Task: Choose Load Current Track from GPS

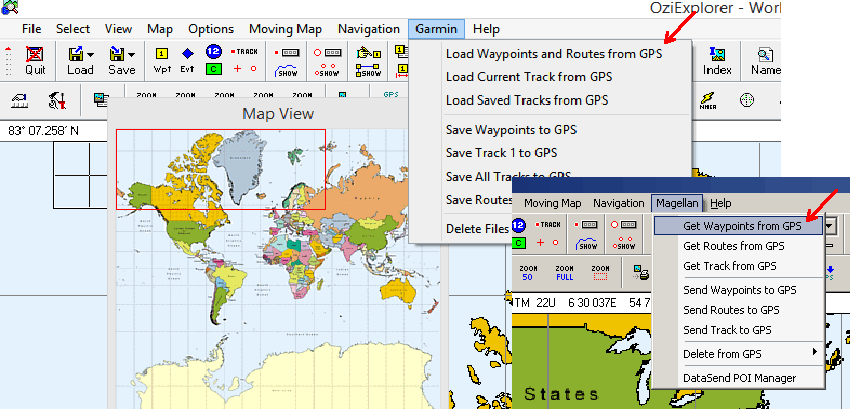Action: click(529, 77)
